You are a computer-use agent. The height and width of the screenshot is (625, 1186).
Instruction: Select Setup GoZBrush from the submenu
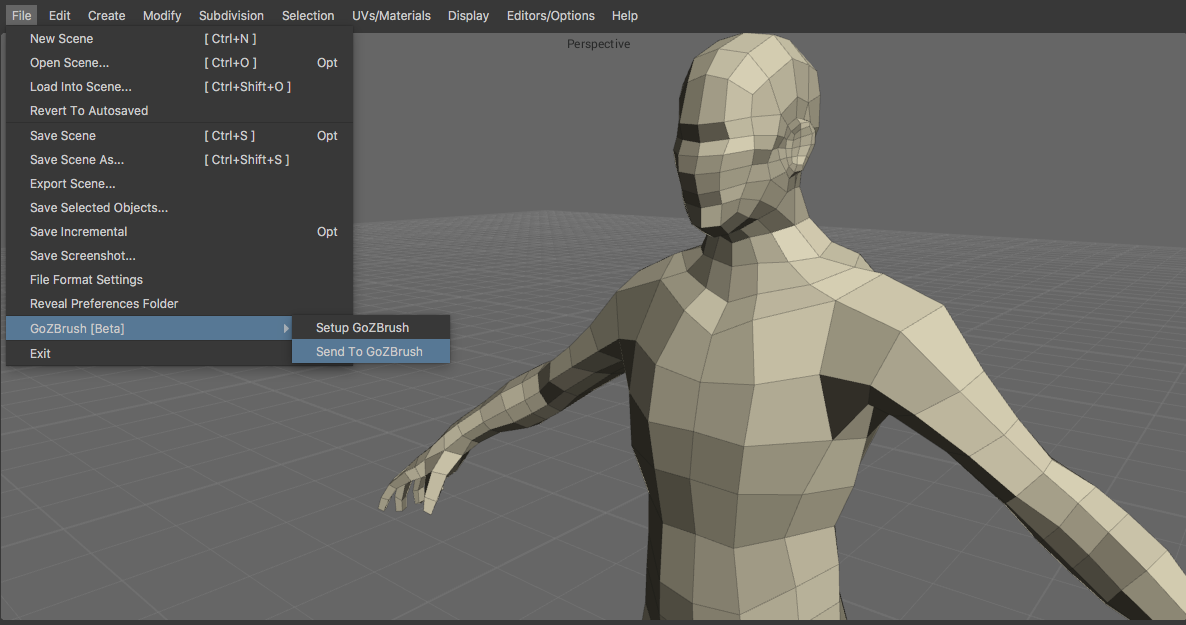pyautogui.click(x=362, y=328)
